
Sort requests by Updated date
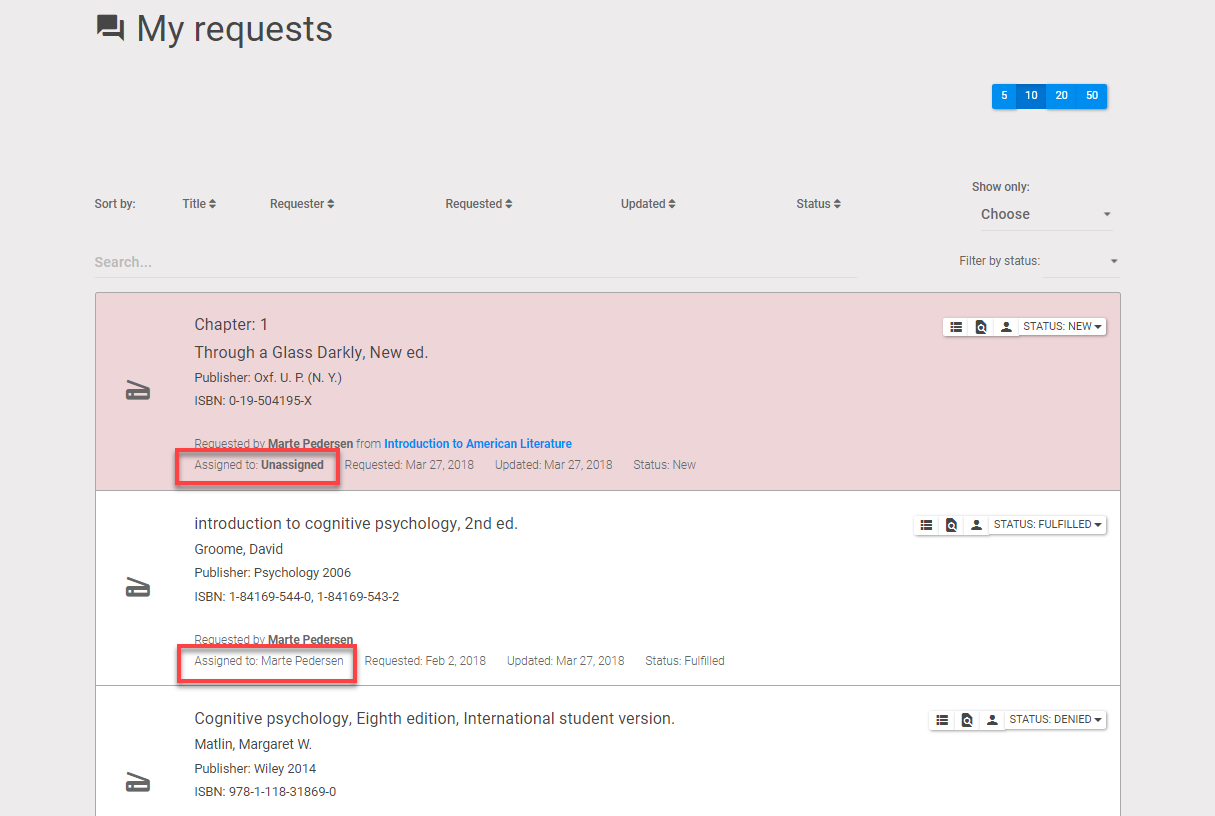648,204
